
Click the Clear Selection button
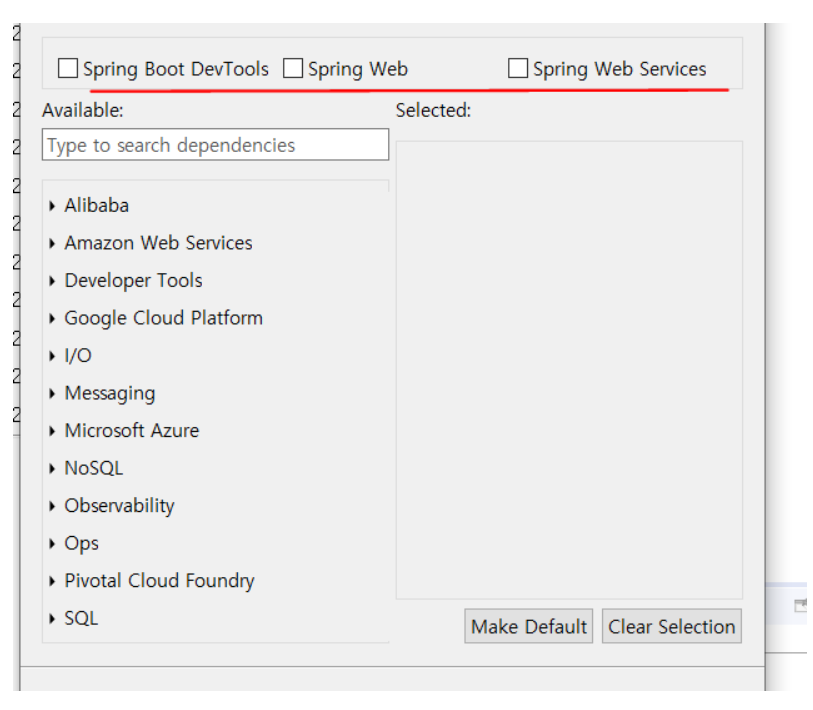[x=671, y=626]
